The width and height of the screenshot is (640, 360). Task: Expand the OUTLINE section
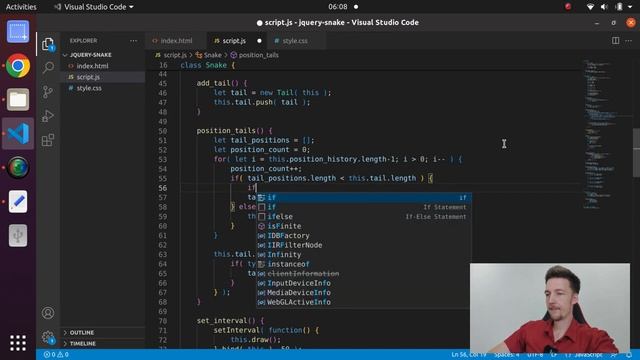[82, 333]
